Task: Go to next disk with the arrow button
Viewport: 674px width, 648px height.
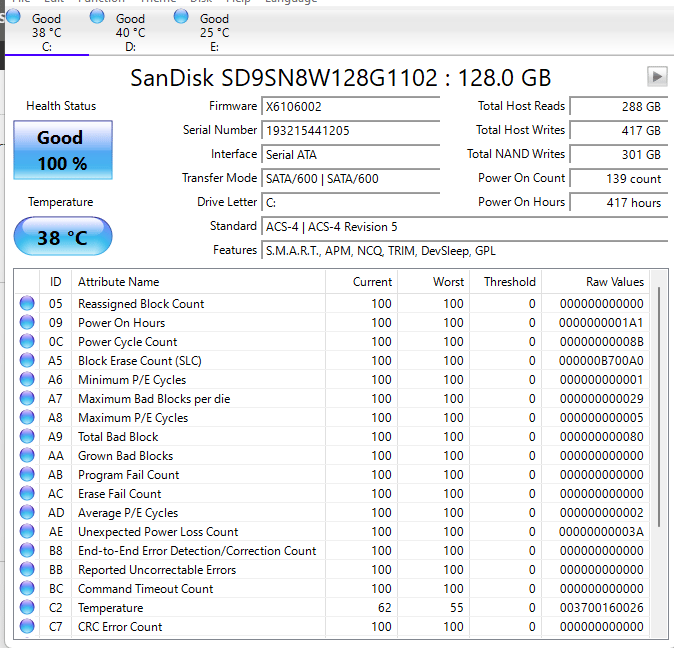Action: (x=657, y=77)
